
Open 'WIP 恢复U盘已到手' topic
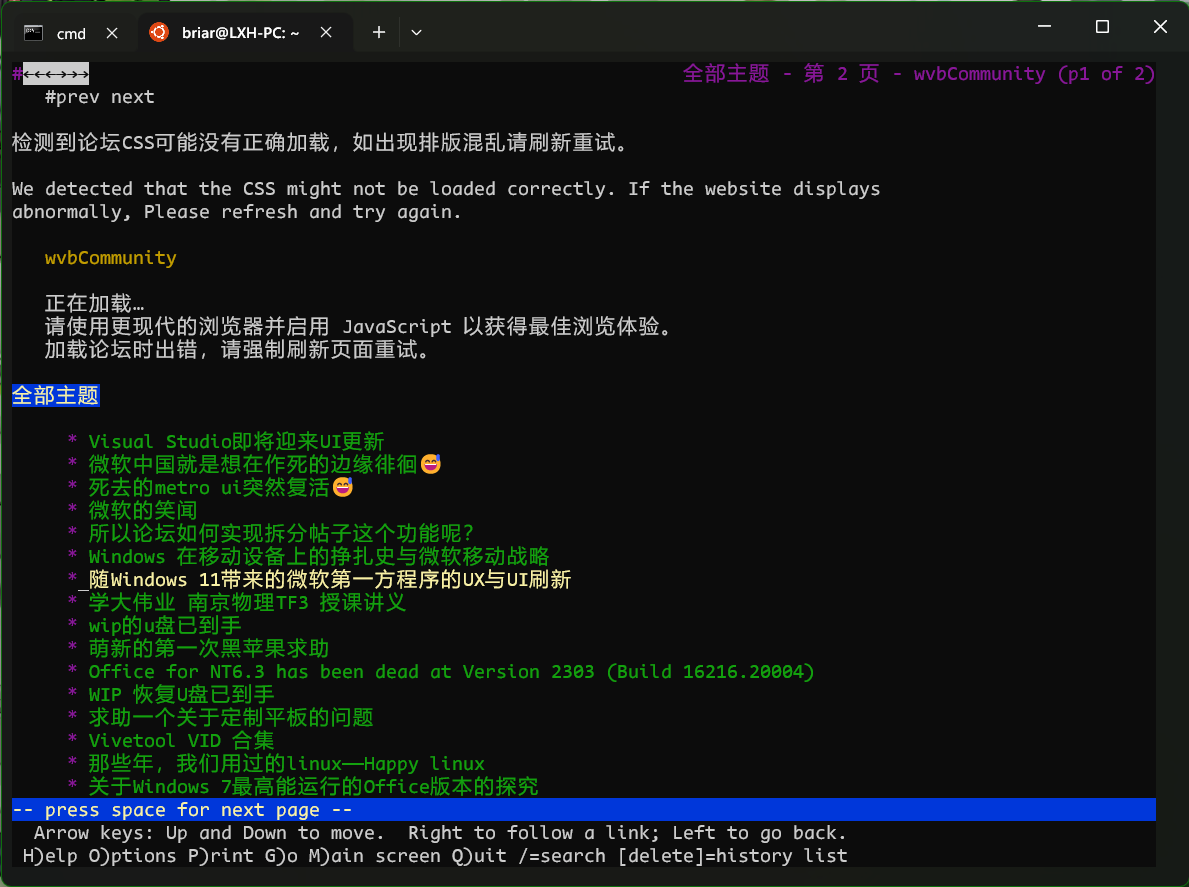click(181, 694)
